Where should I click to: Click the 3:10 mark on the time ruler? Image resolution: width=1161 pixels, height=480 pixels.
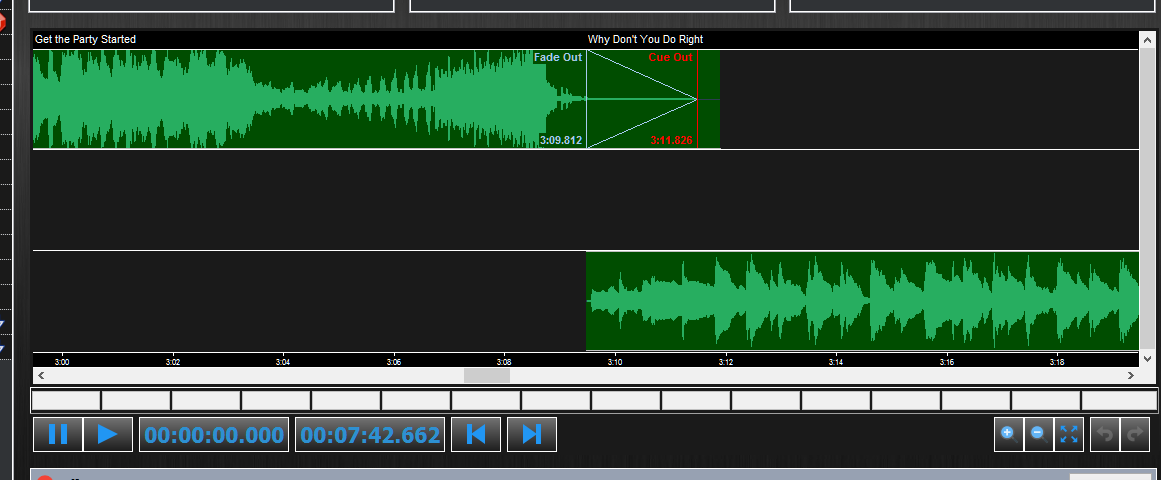pos(615,361)
